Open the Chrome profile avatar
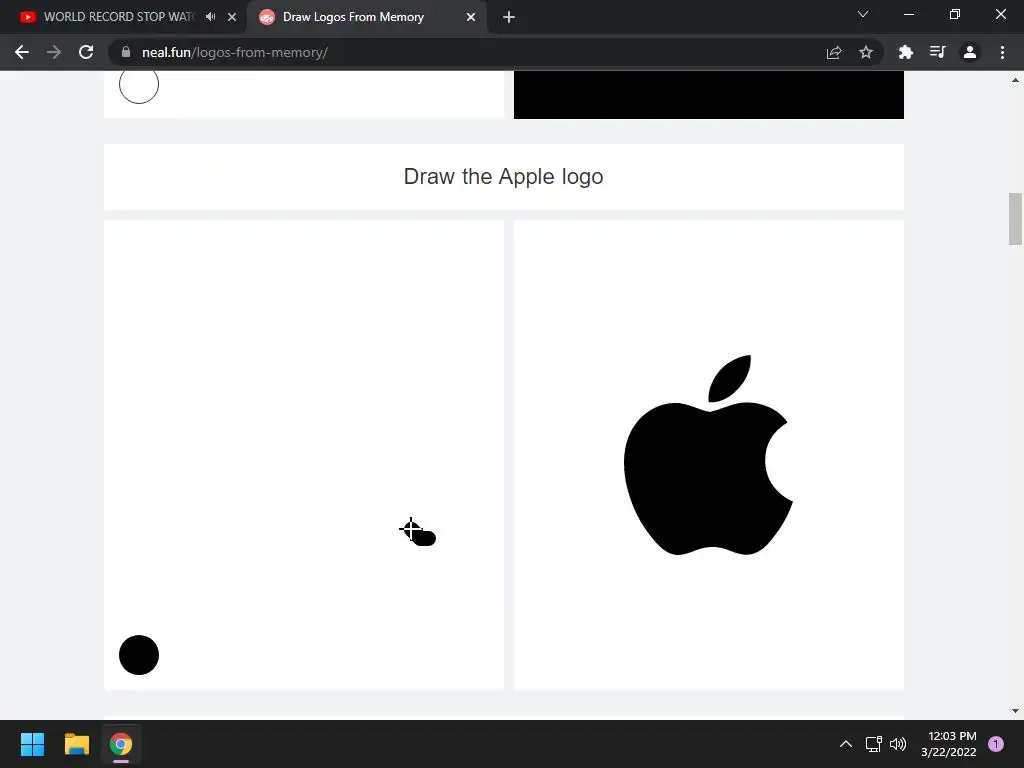 pos(970,52)
